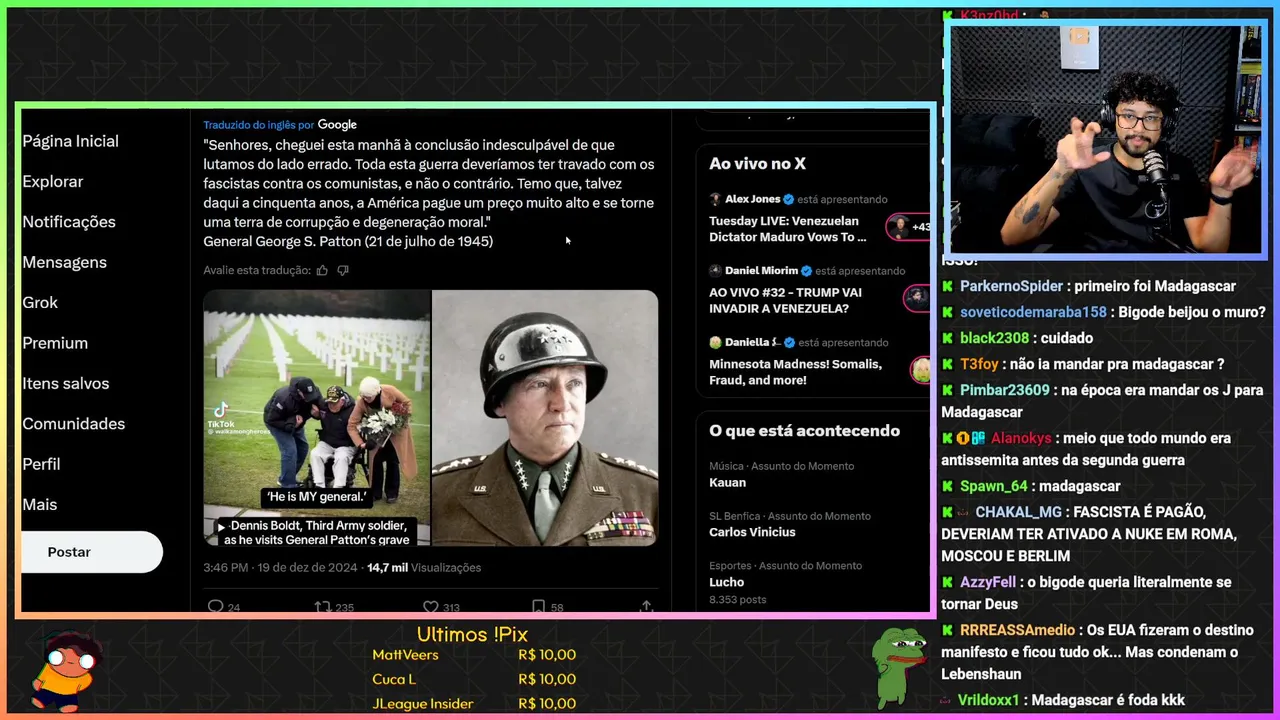The height and width of the screenshot is (720, 1280).
Task: Click chat username Alanokys
Action: pyautogui.click(x=1021, y=438)
